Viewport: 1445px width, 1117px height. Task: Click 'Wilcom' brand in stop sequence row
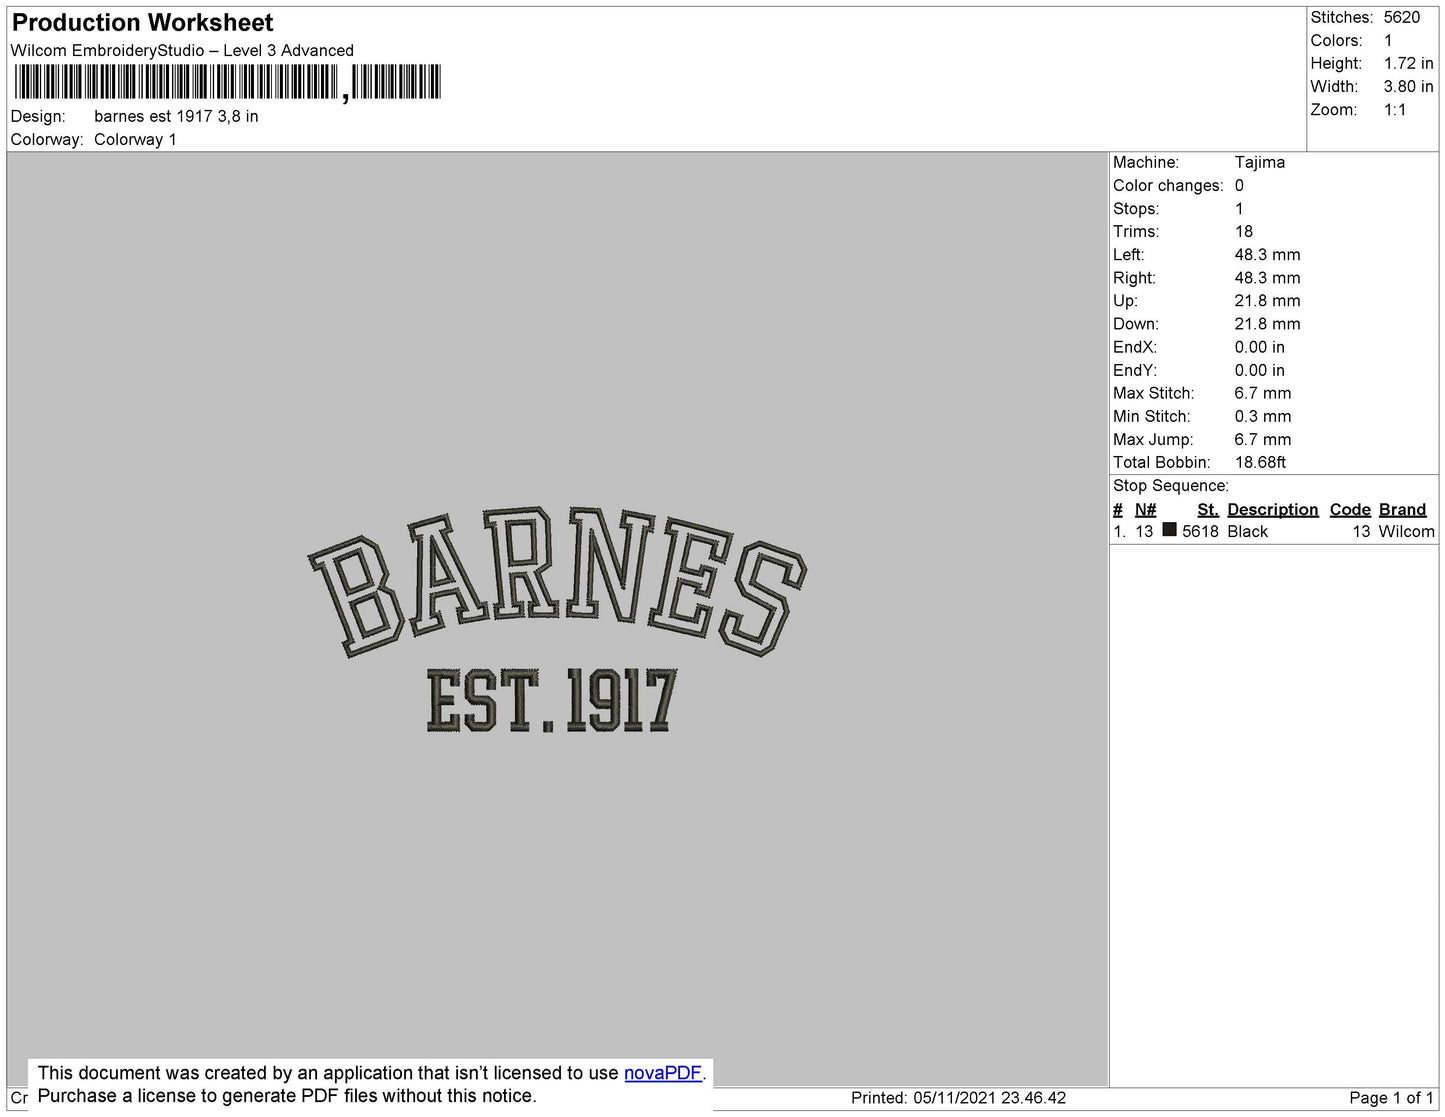click(1406, 531)
